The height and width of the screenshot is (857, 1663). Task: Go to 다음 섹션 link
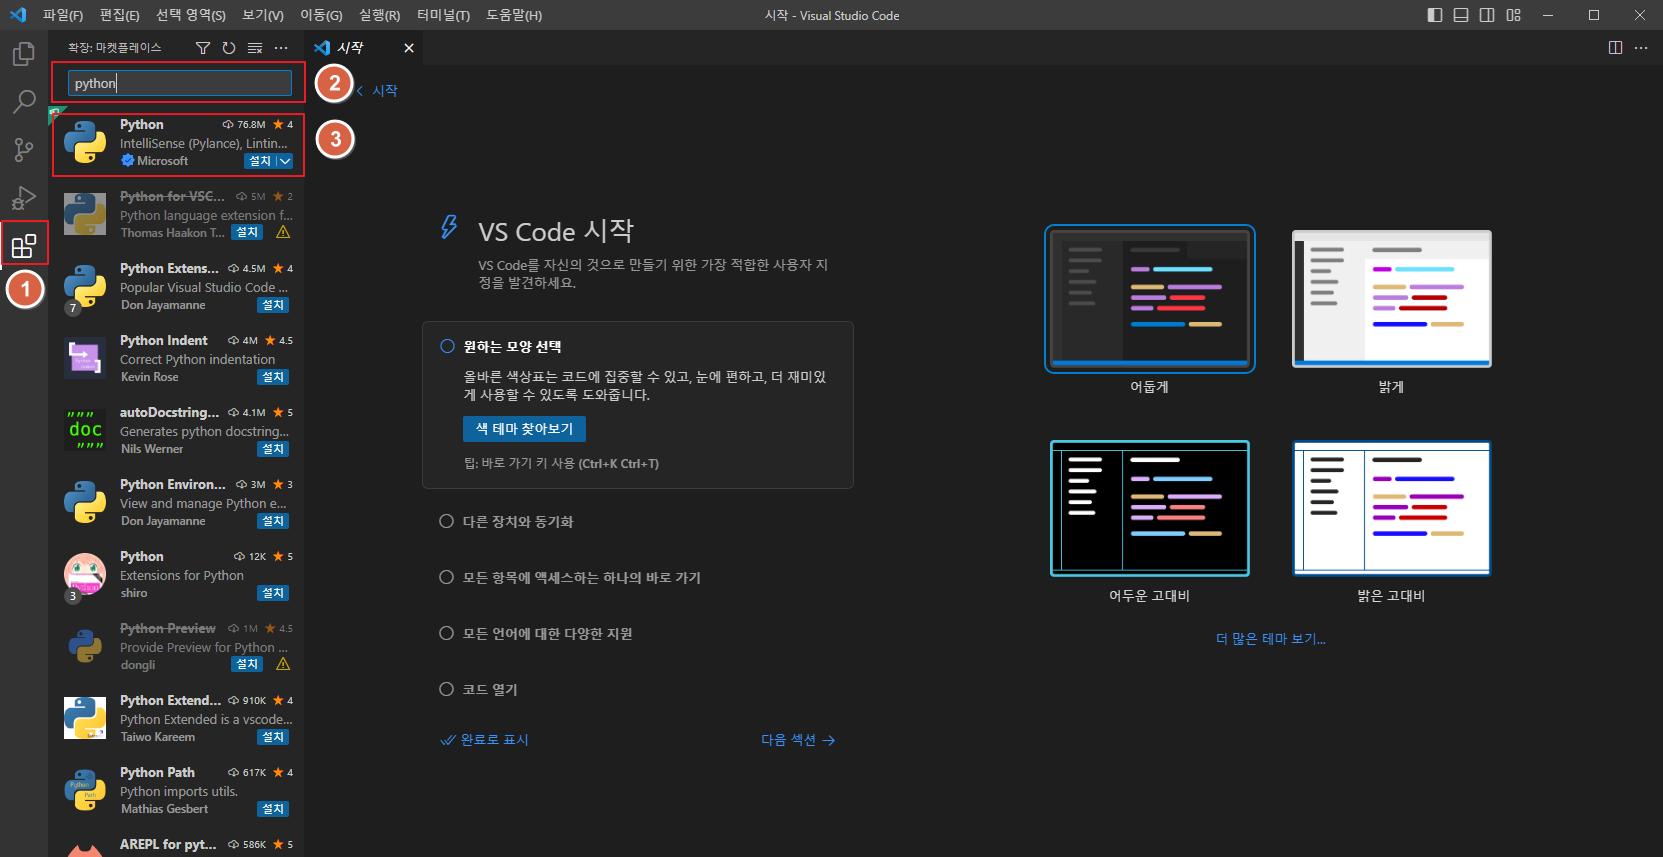[x=798, y=740]
